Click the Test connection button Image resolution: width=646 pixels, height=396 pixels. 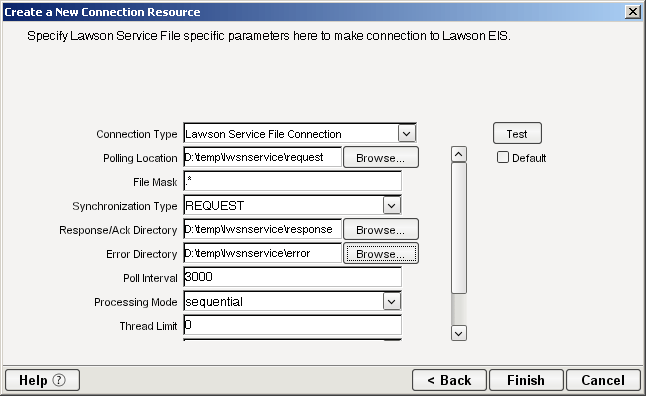tap(517, 133)
